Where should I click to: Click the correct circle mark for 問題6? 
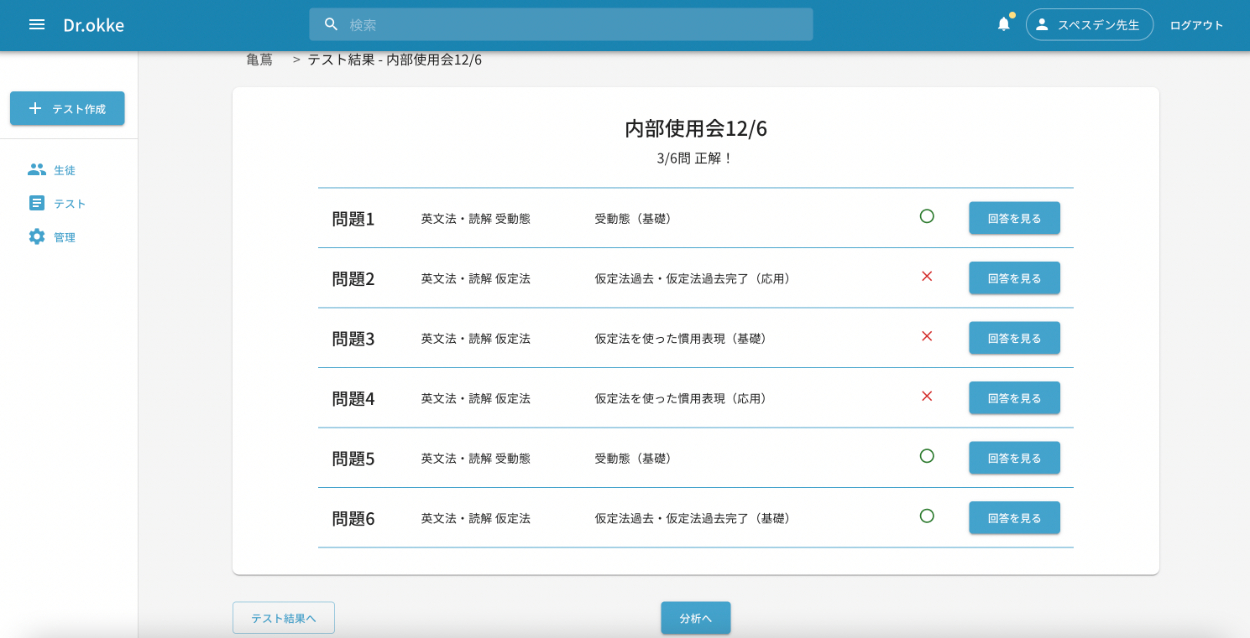pyautogui.click(x=927, y=516)
